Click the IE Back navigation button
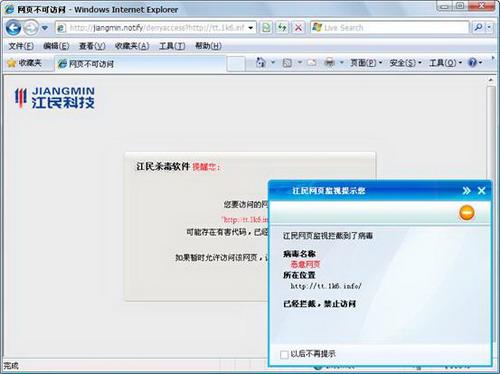The height and width of the screenshot is (374, 500). (x=13, y=28)
